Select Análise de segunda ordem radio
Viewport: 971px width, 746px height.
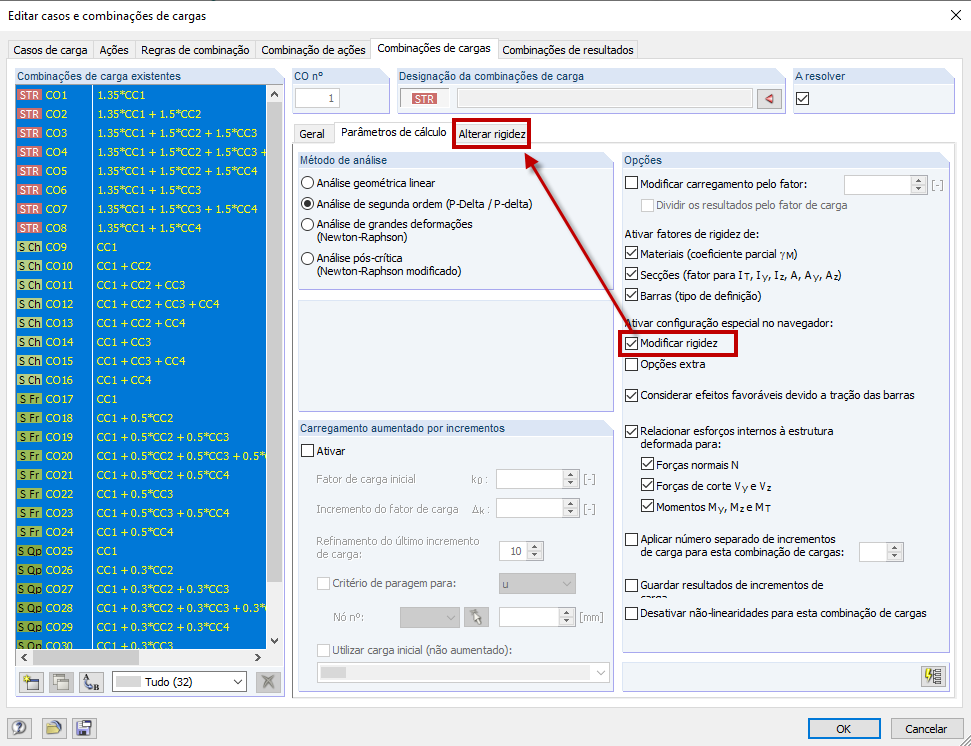pos(307,204)
